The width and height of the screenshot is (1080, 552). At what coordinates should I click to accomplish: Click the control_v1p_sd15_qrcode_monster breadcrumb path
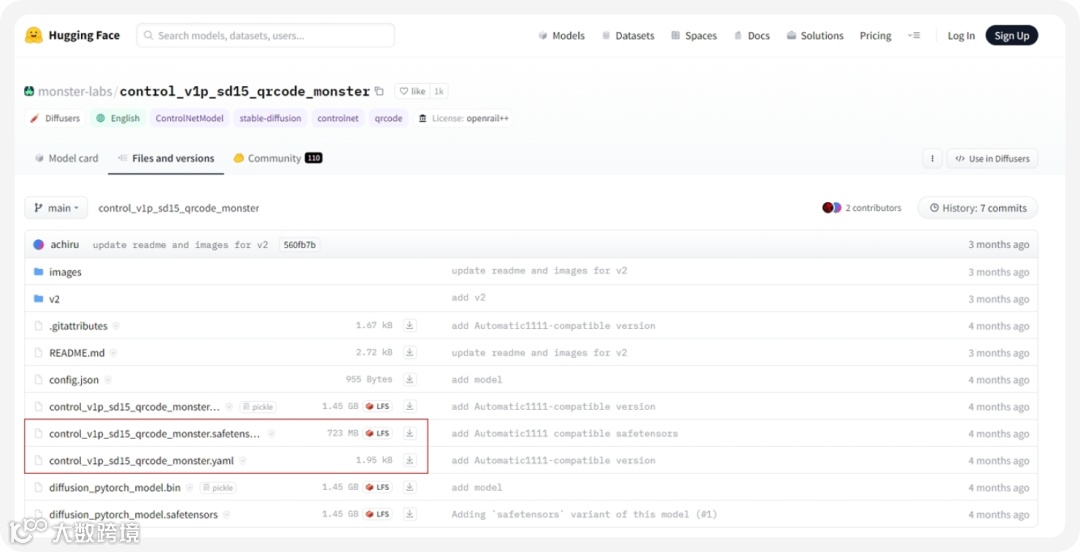(x=178, y=207)
